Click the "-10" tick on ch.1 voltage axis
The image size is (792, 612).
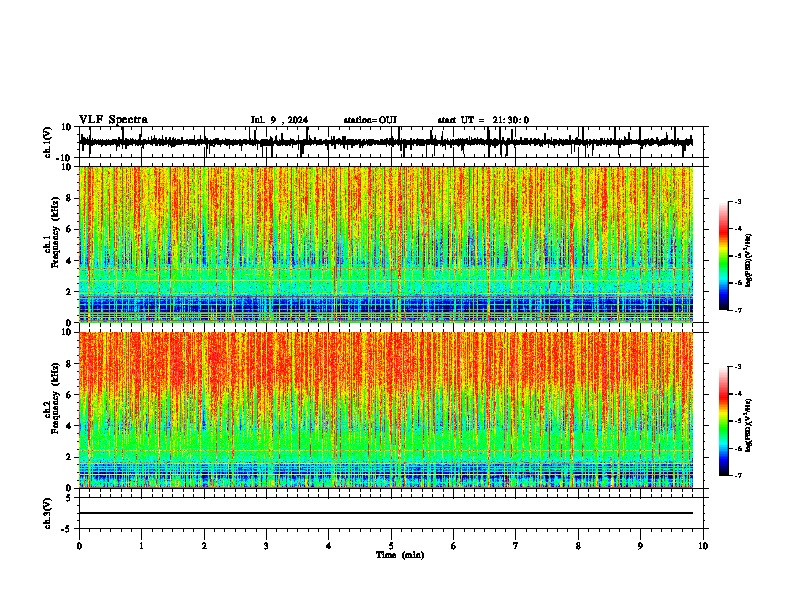[x=65, y=158]
